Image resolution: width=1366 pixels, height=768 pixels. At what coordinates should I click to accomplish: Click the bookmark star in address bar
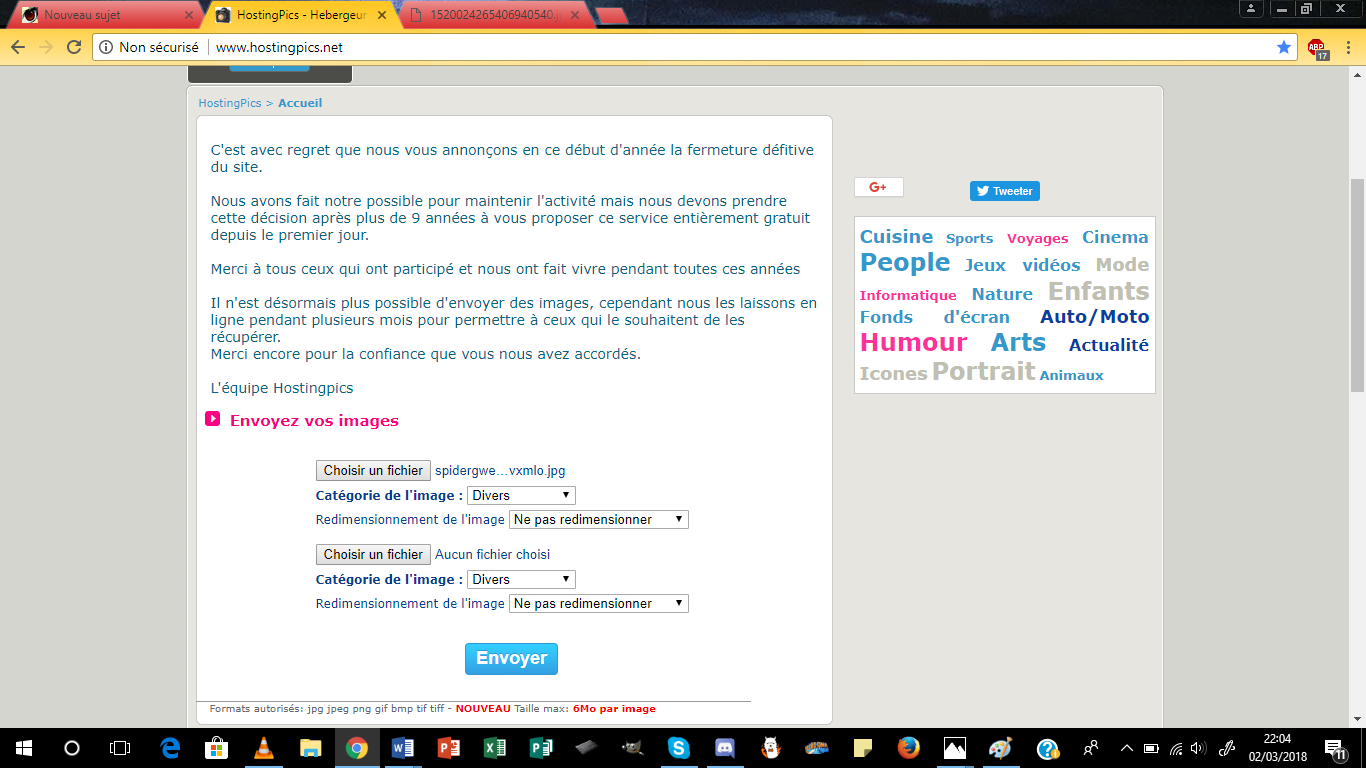click(1284, 47)
